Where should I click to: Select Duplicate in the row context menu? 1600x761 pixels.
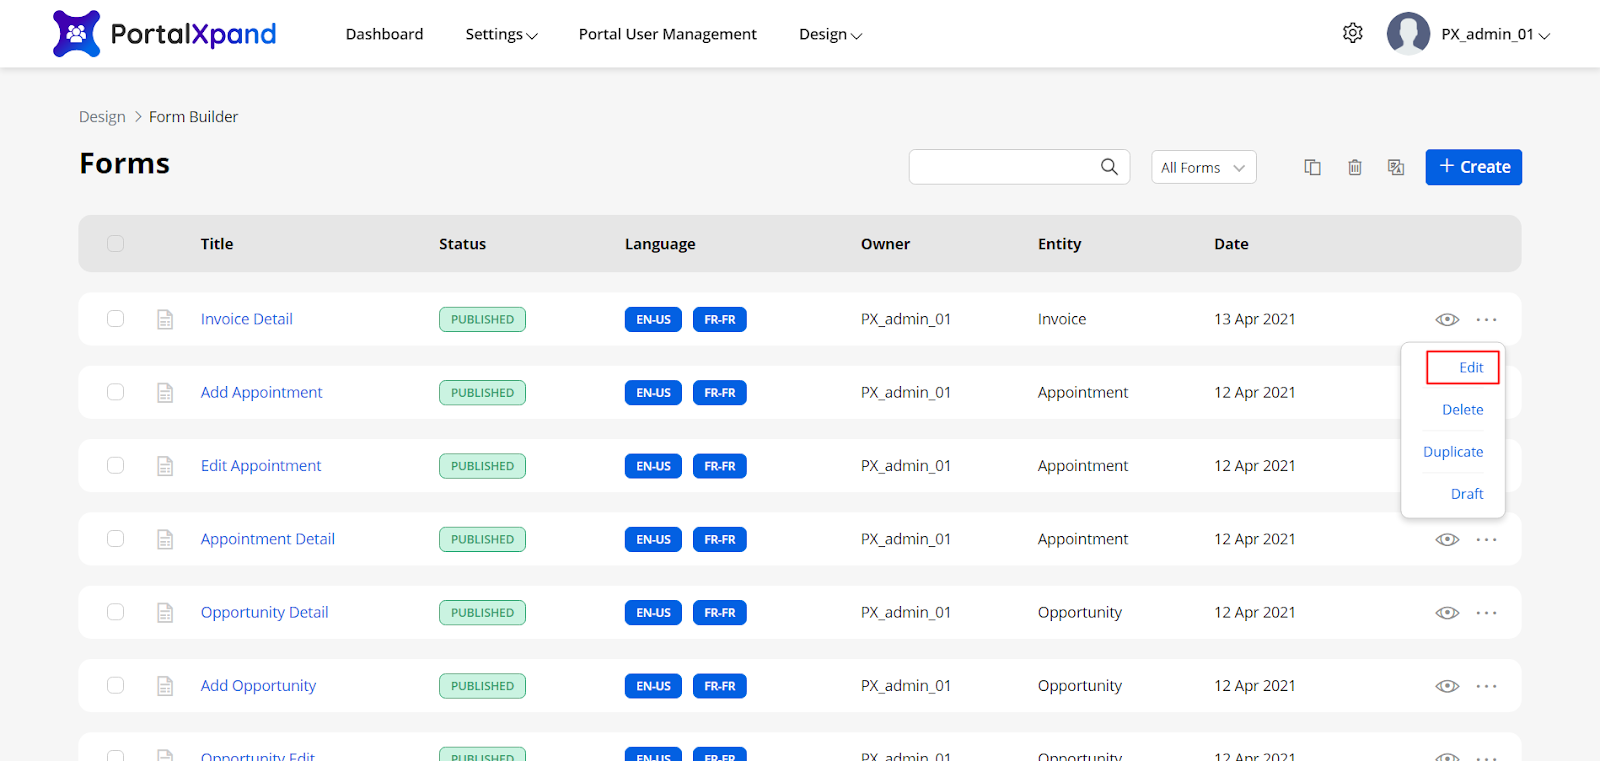(1453, 452)
